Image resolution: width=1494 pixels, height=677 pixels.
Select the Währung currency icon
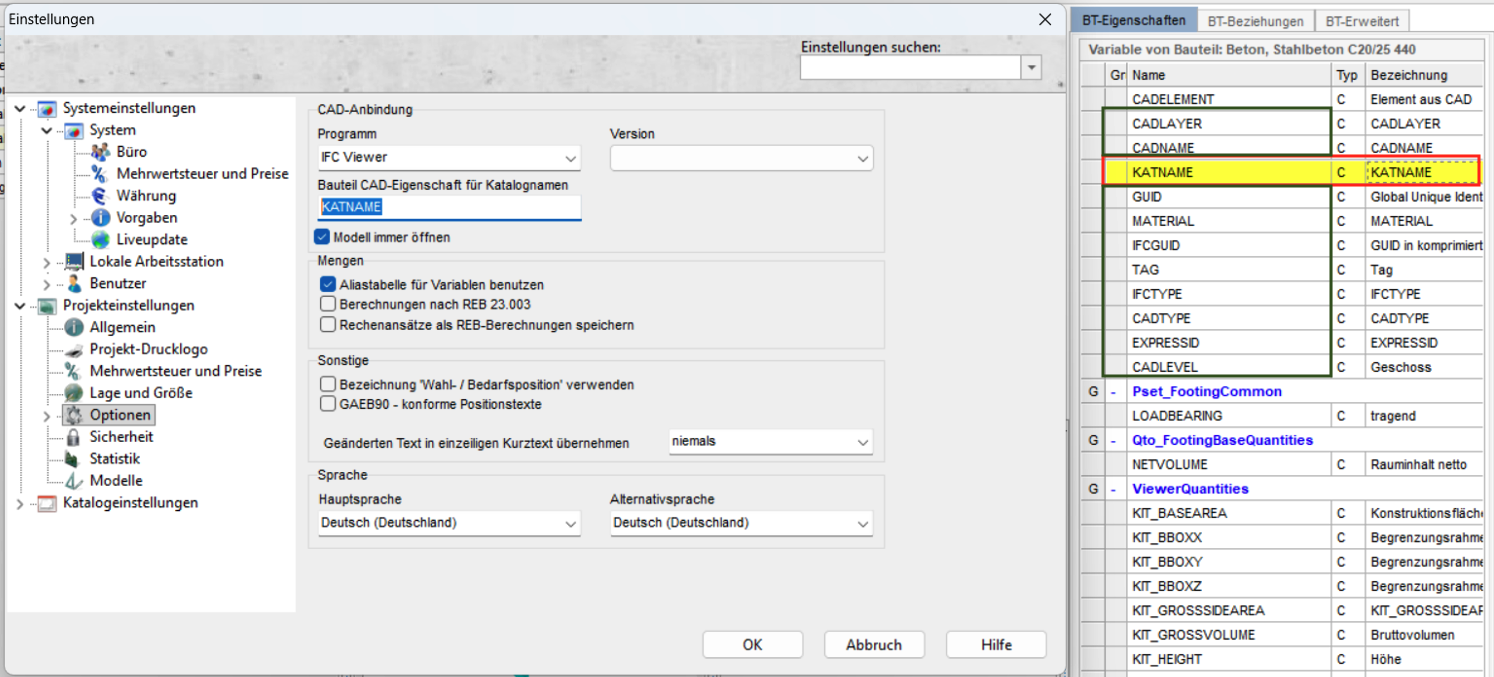coord(100,196)
